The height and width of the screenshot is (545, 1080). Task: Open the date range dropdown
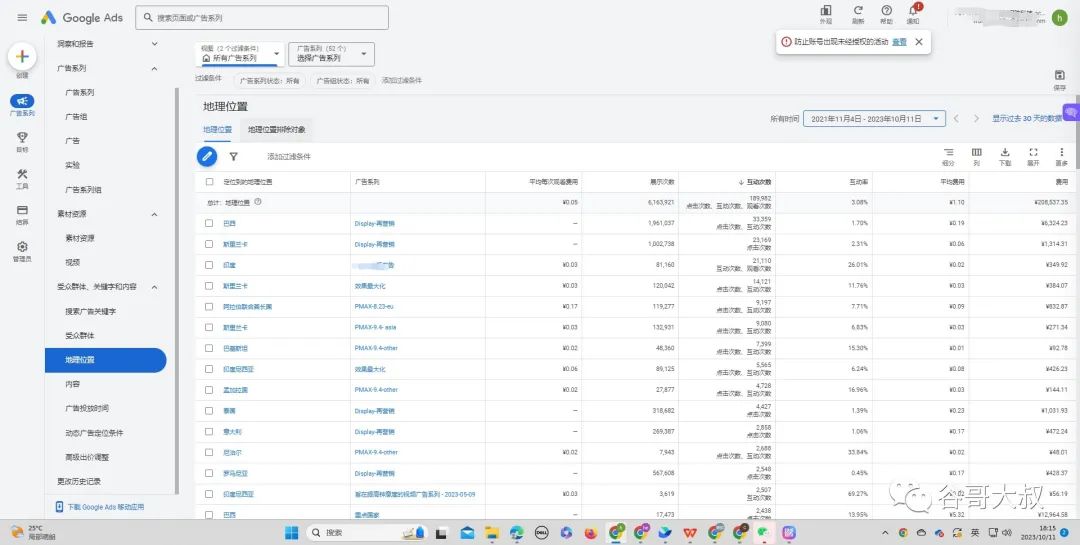click(874, 119)
